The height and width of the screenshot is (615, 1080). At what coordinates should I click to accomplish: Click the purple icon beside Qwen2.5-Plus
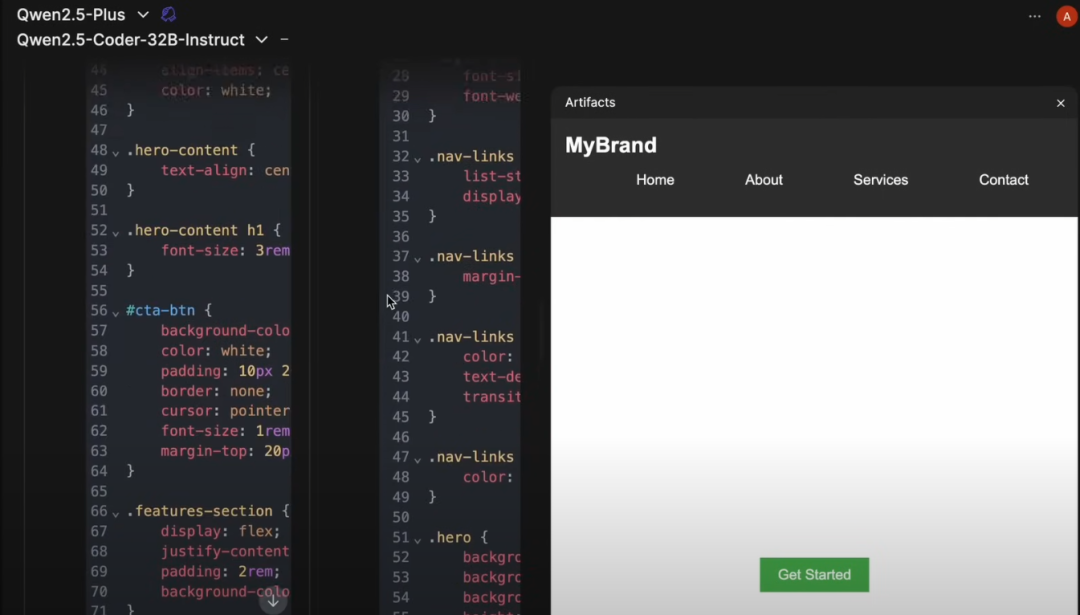click(x=168, y=15)
